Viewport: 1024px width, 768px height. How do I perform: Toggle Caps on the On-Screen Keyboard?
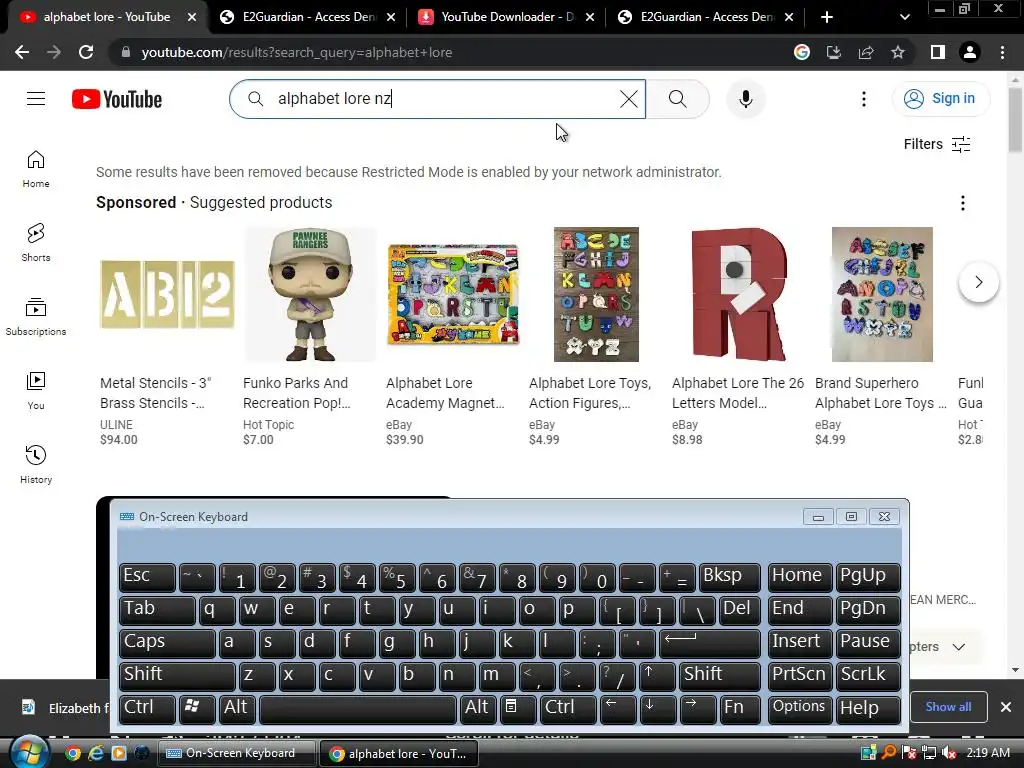(x=167, y=643)
